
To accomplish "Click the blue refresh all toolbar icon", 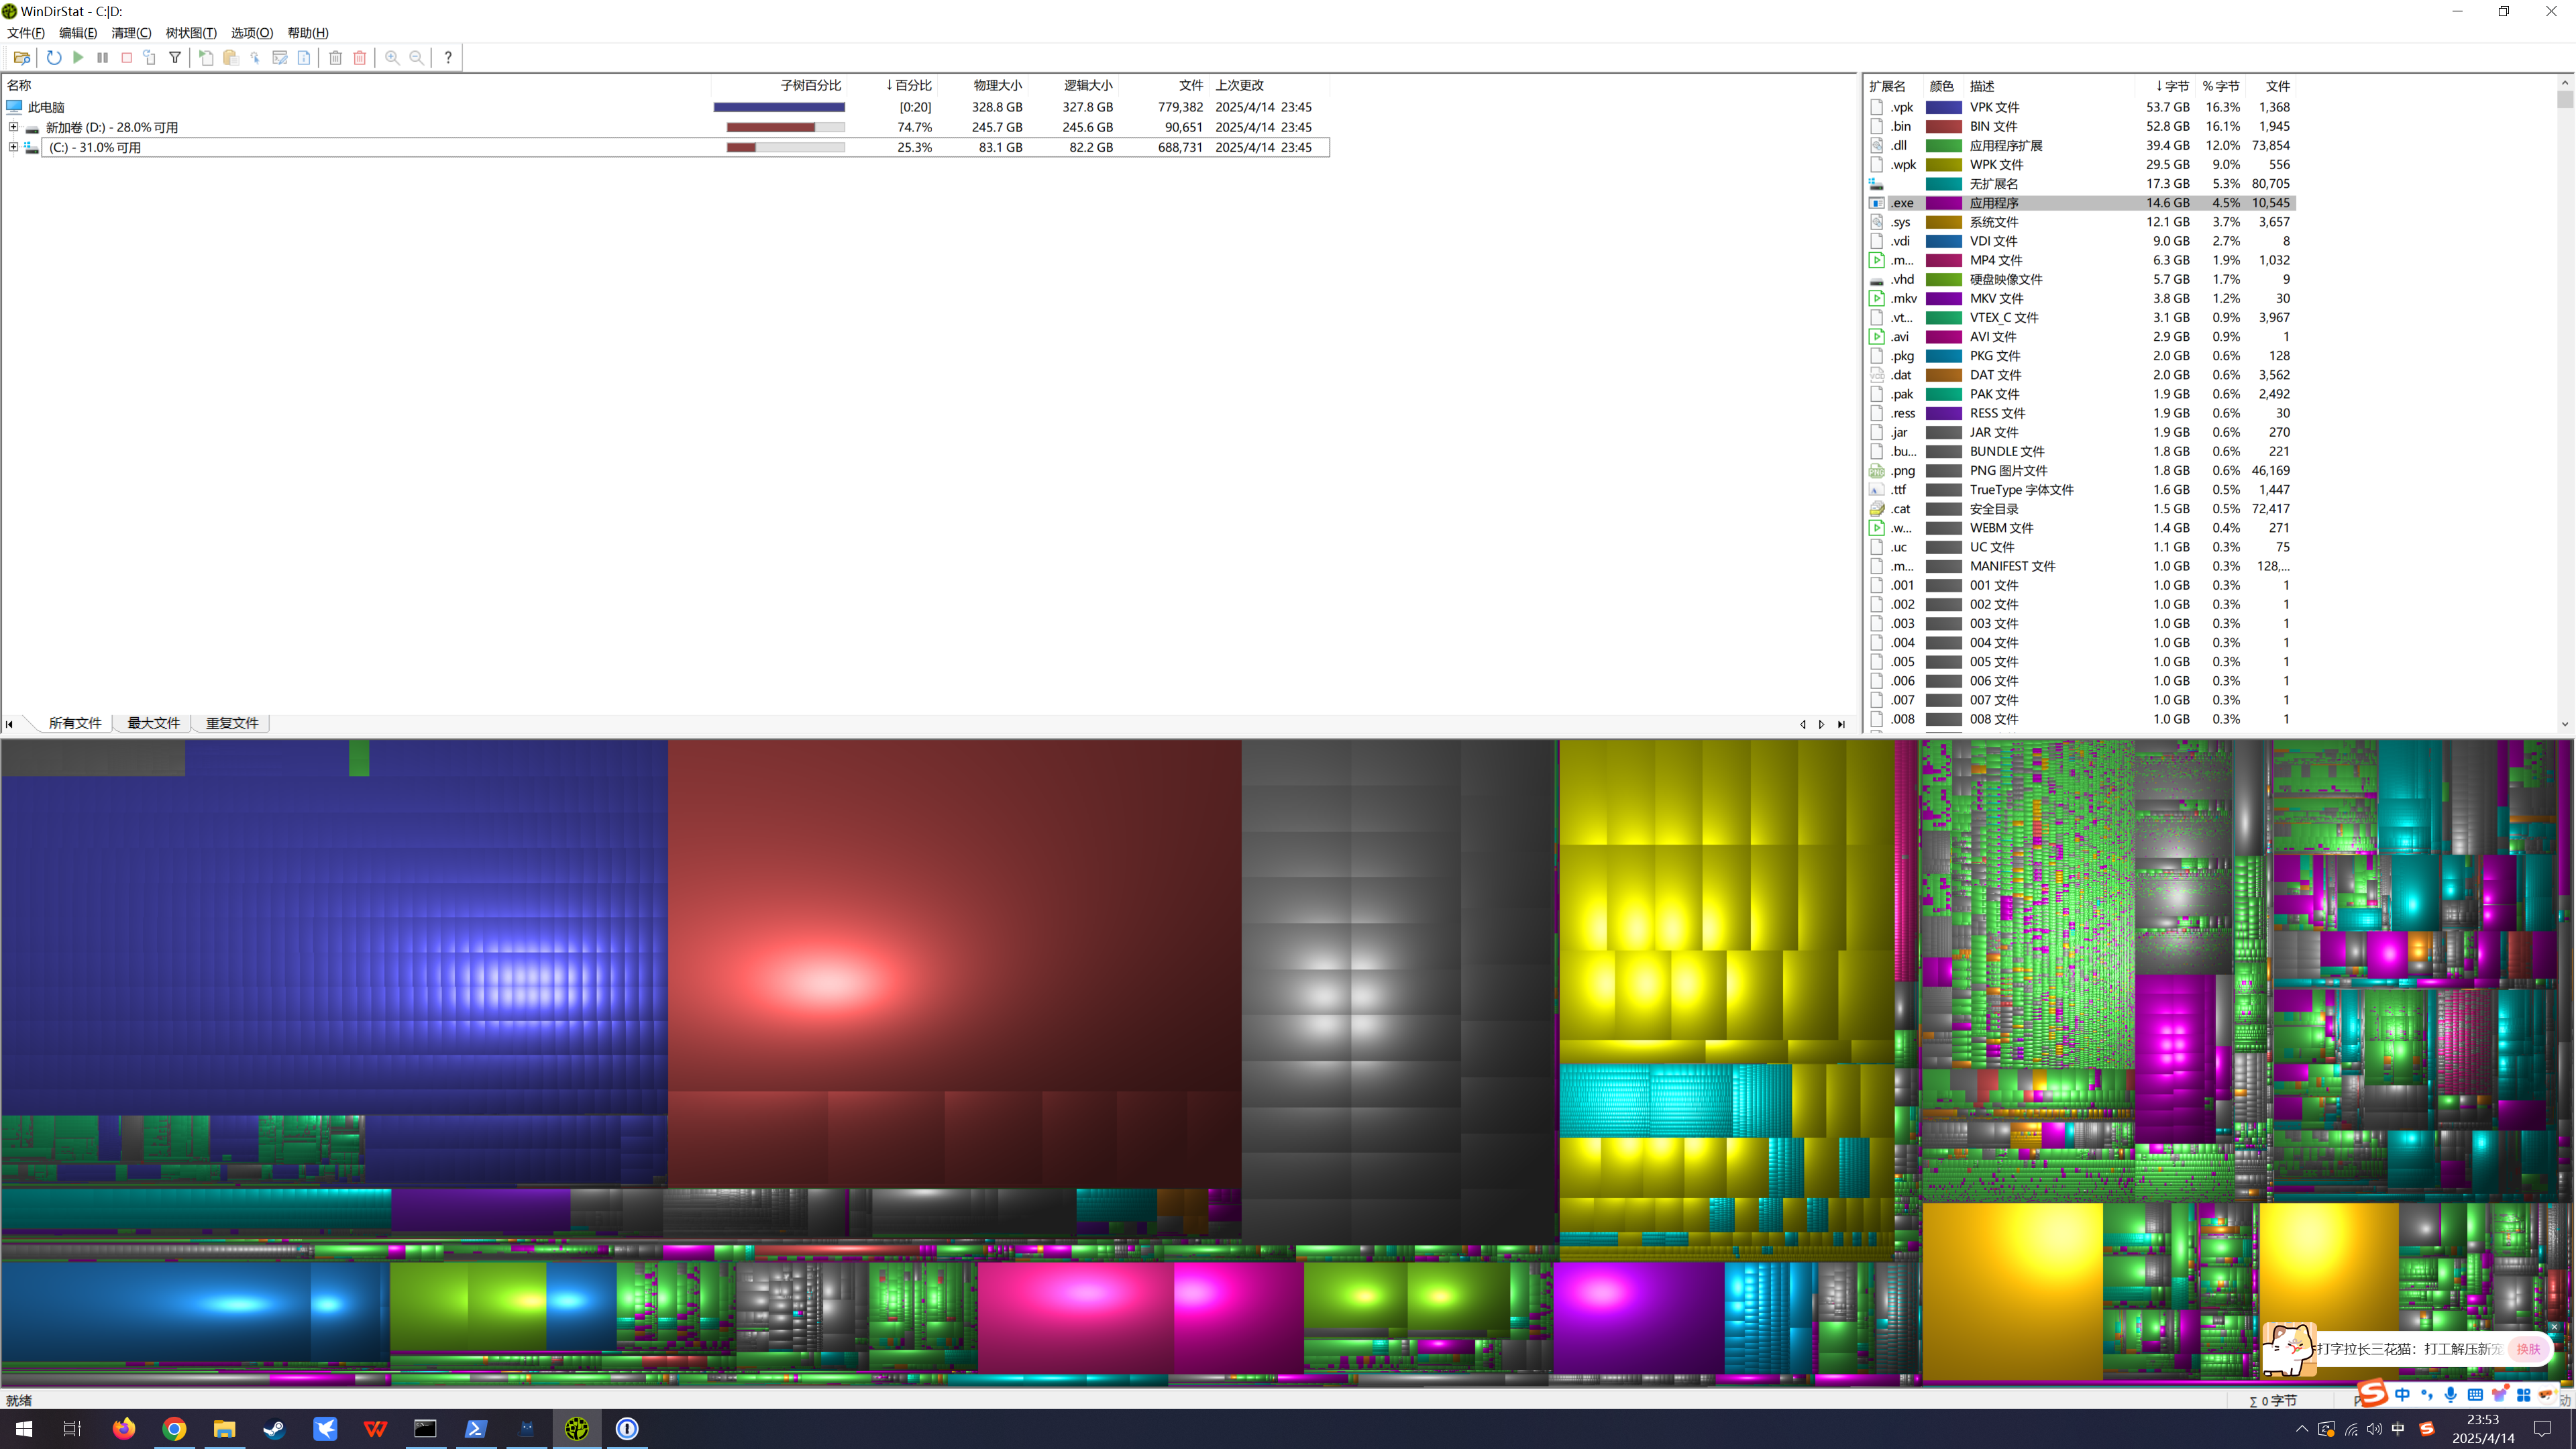I will (54, 58).
